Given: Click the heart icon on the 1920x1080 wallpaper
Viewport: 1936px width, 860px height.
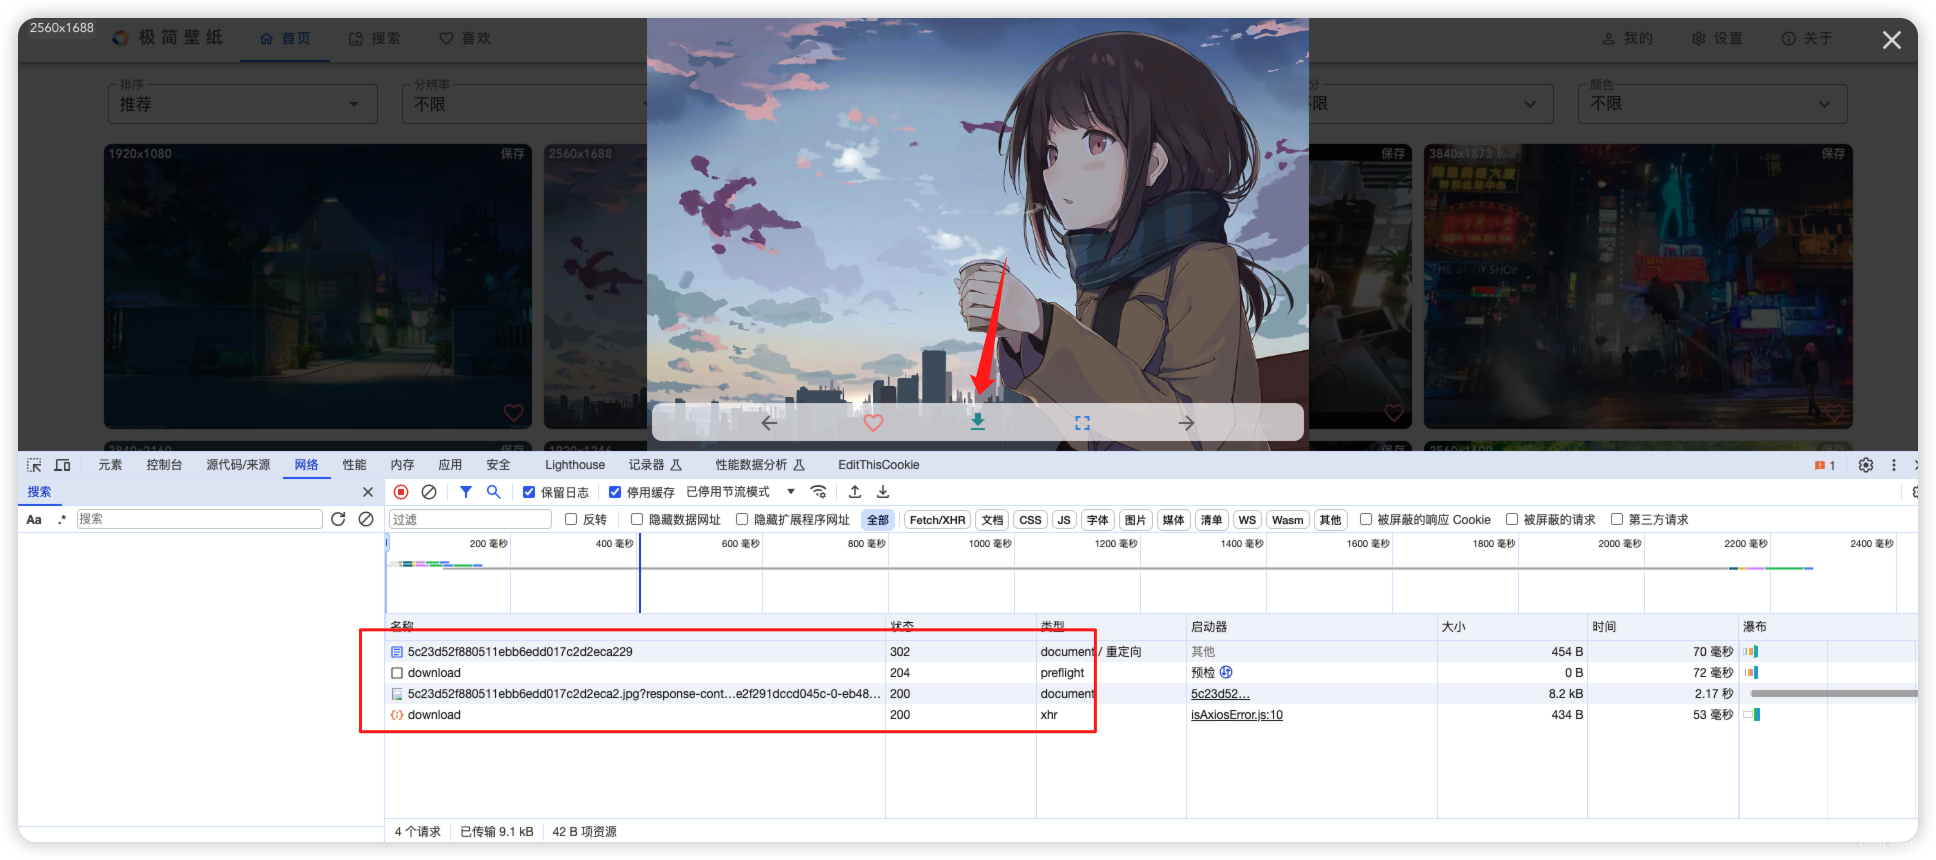Looking at the screenshot, I should [514, 412].
